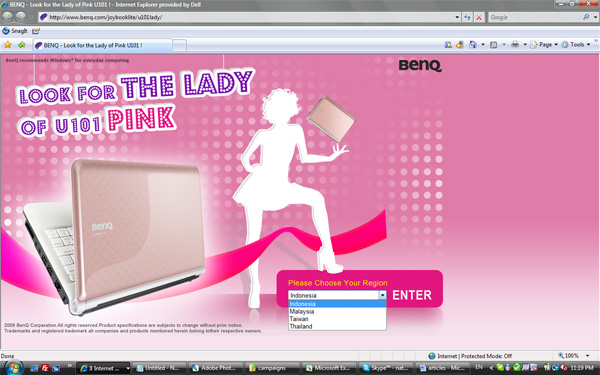The image size is (600, 375).
Task: Open a new blank browser tab
Action: (179, 46)
